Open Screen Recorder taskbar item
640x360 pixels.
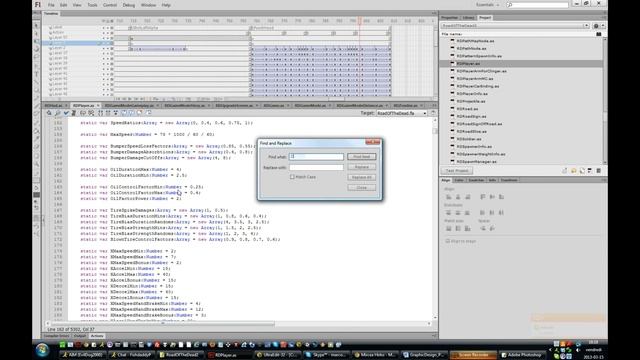click(x=473, y=355)
